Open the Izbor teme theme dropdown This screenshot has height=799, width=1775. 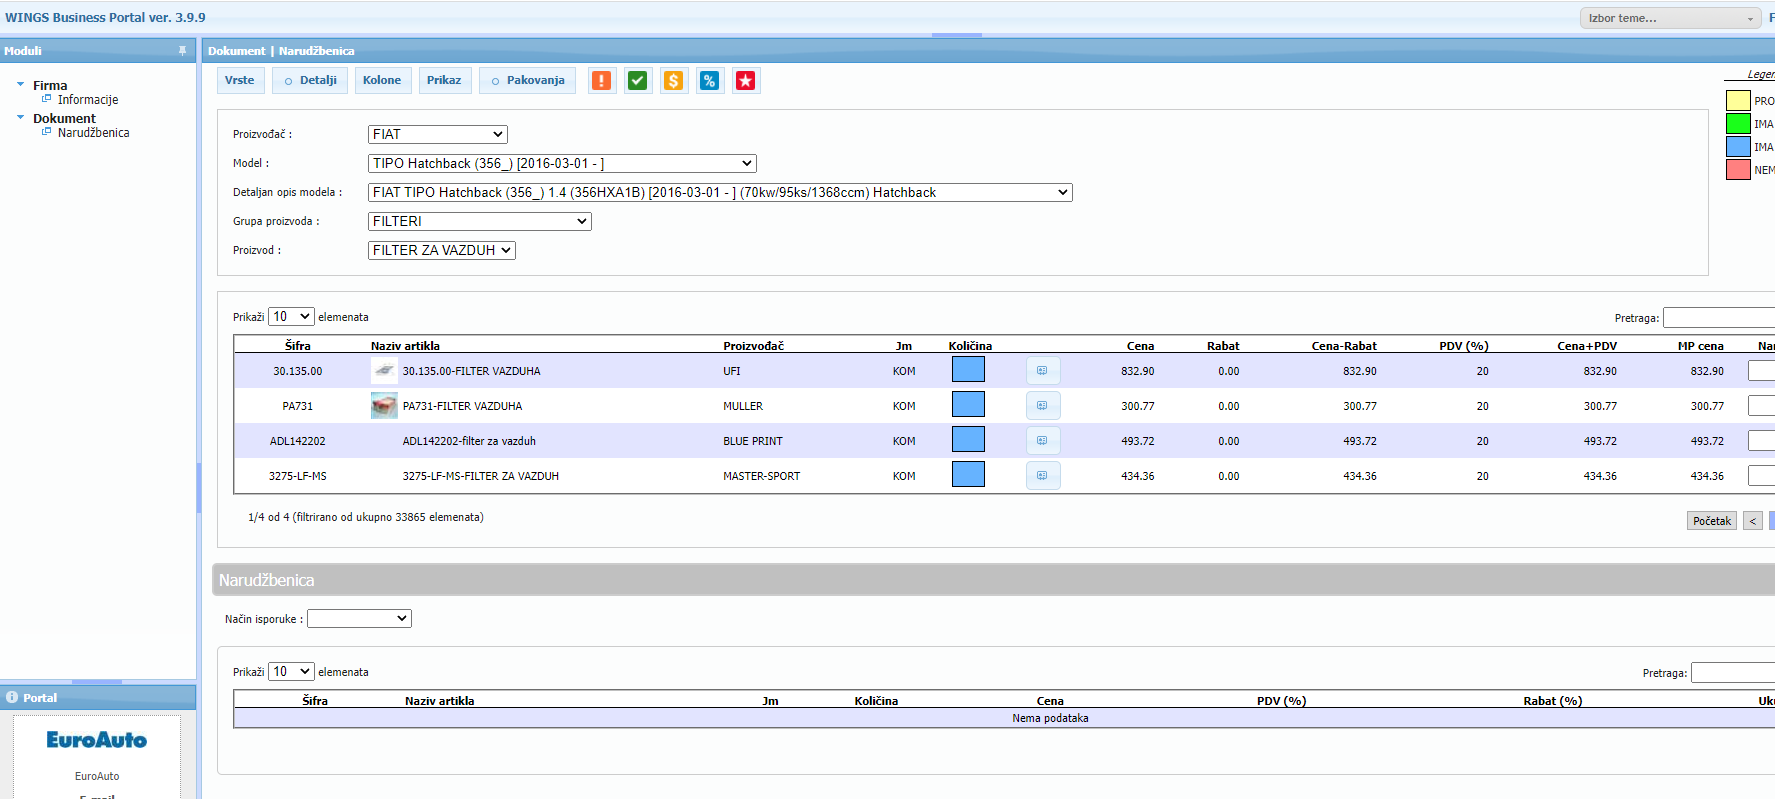pos(1670,18)
